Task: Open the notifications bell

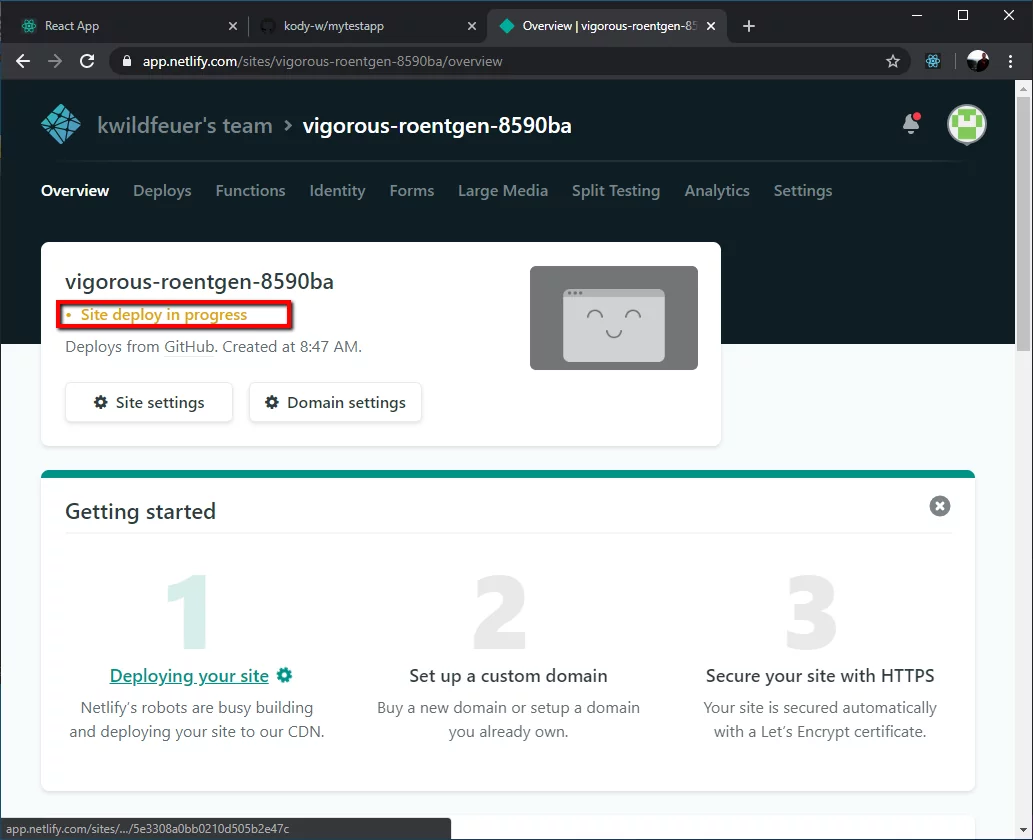Action: click(x=911, y=123)
